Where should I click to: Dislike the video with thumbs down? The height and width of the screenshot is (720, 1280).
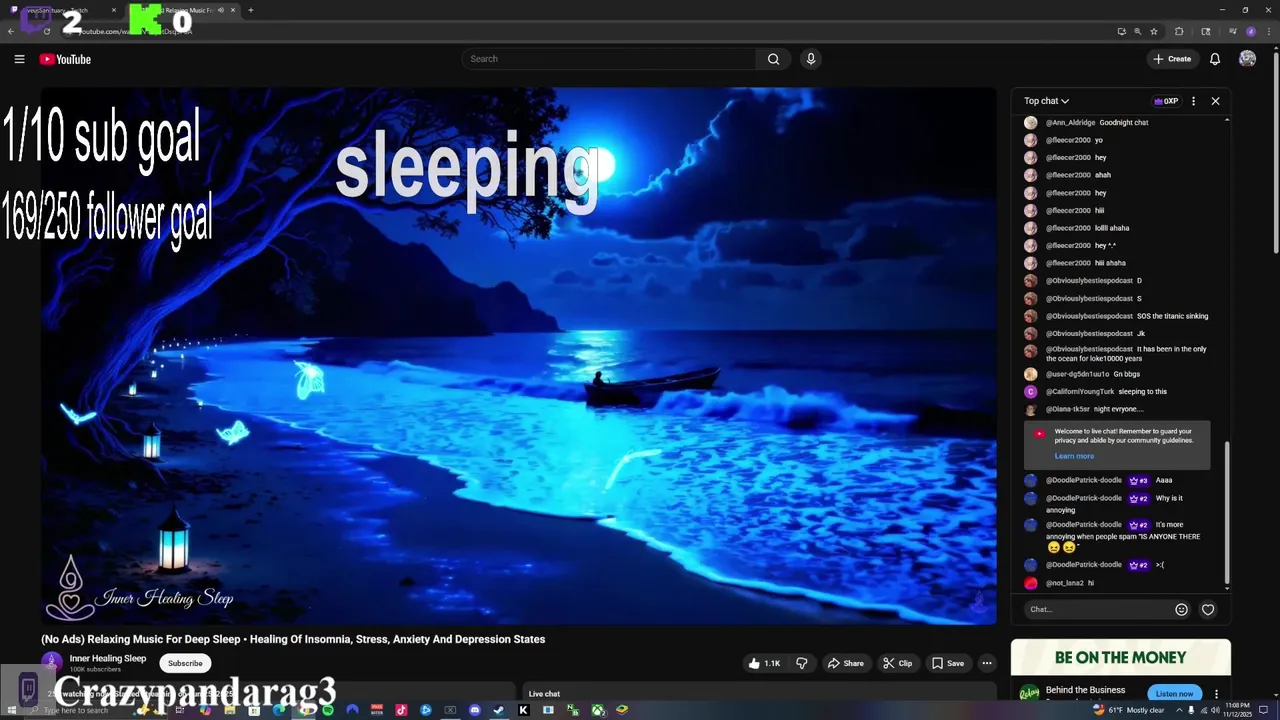tap(801, 663)
